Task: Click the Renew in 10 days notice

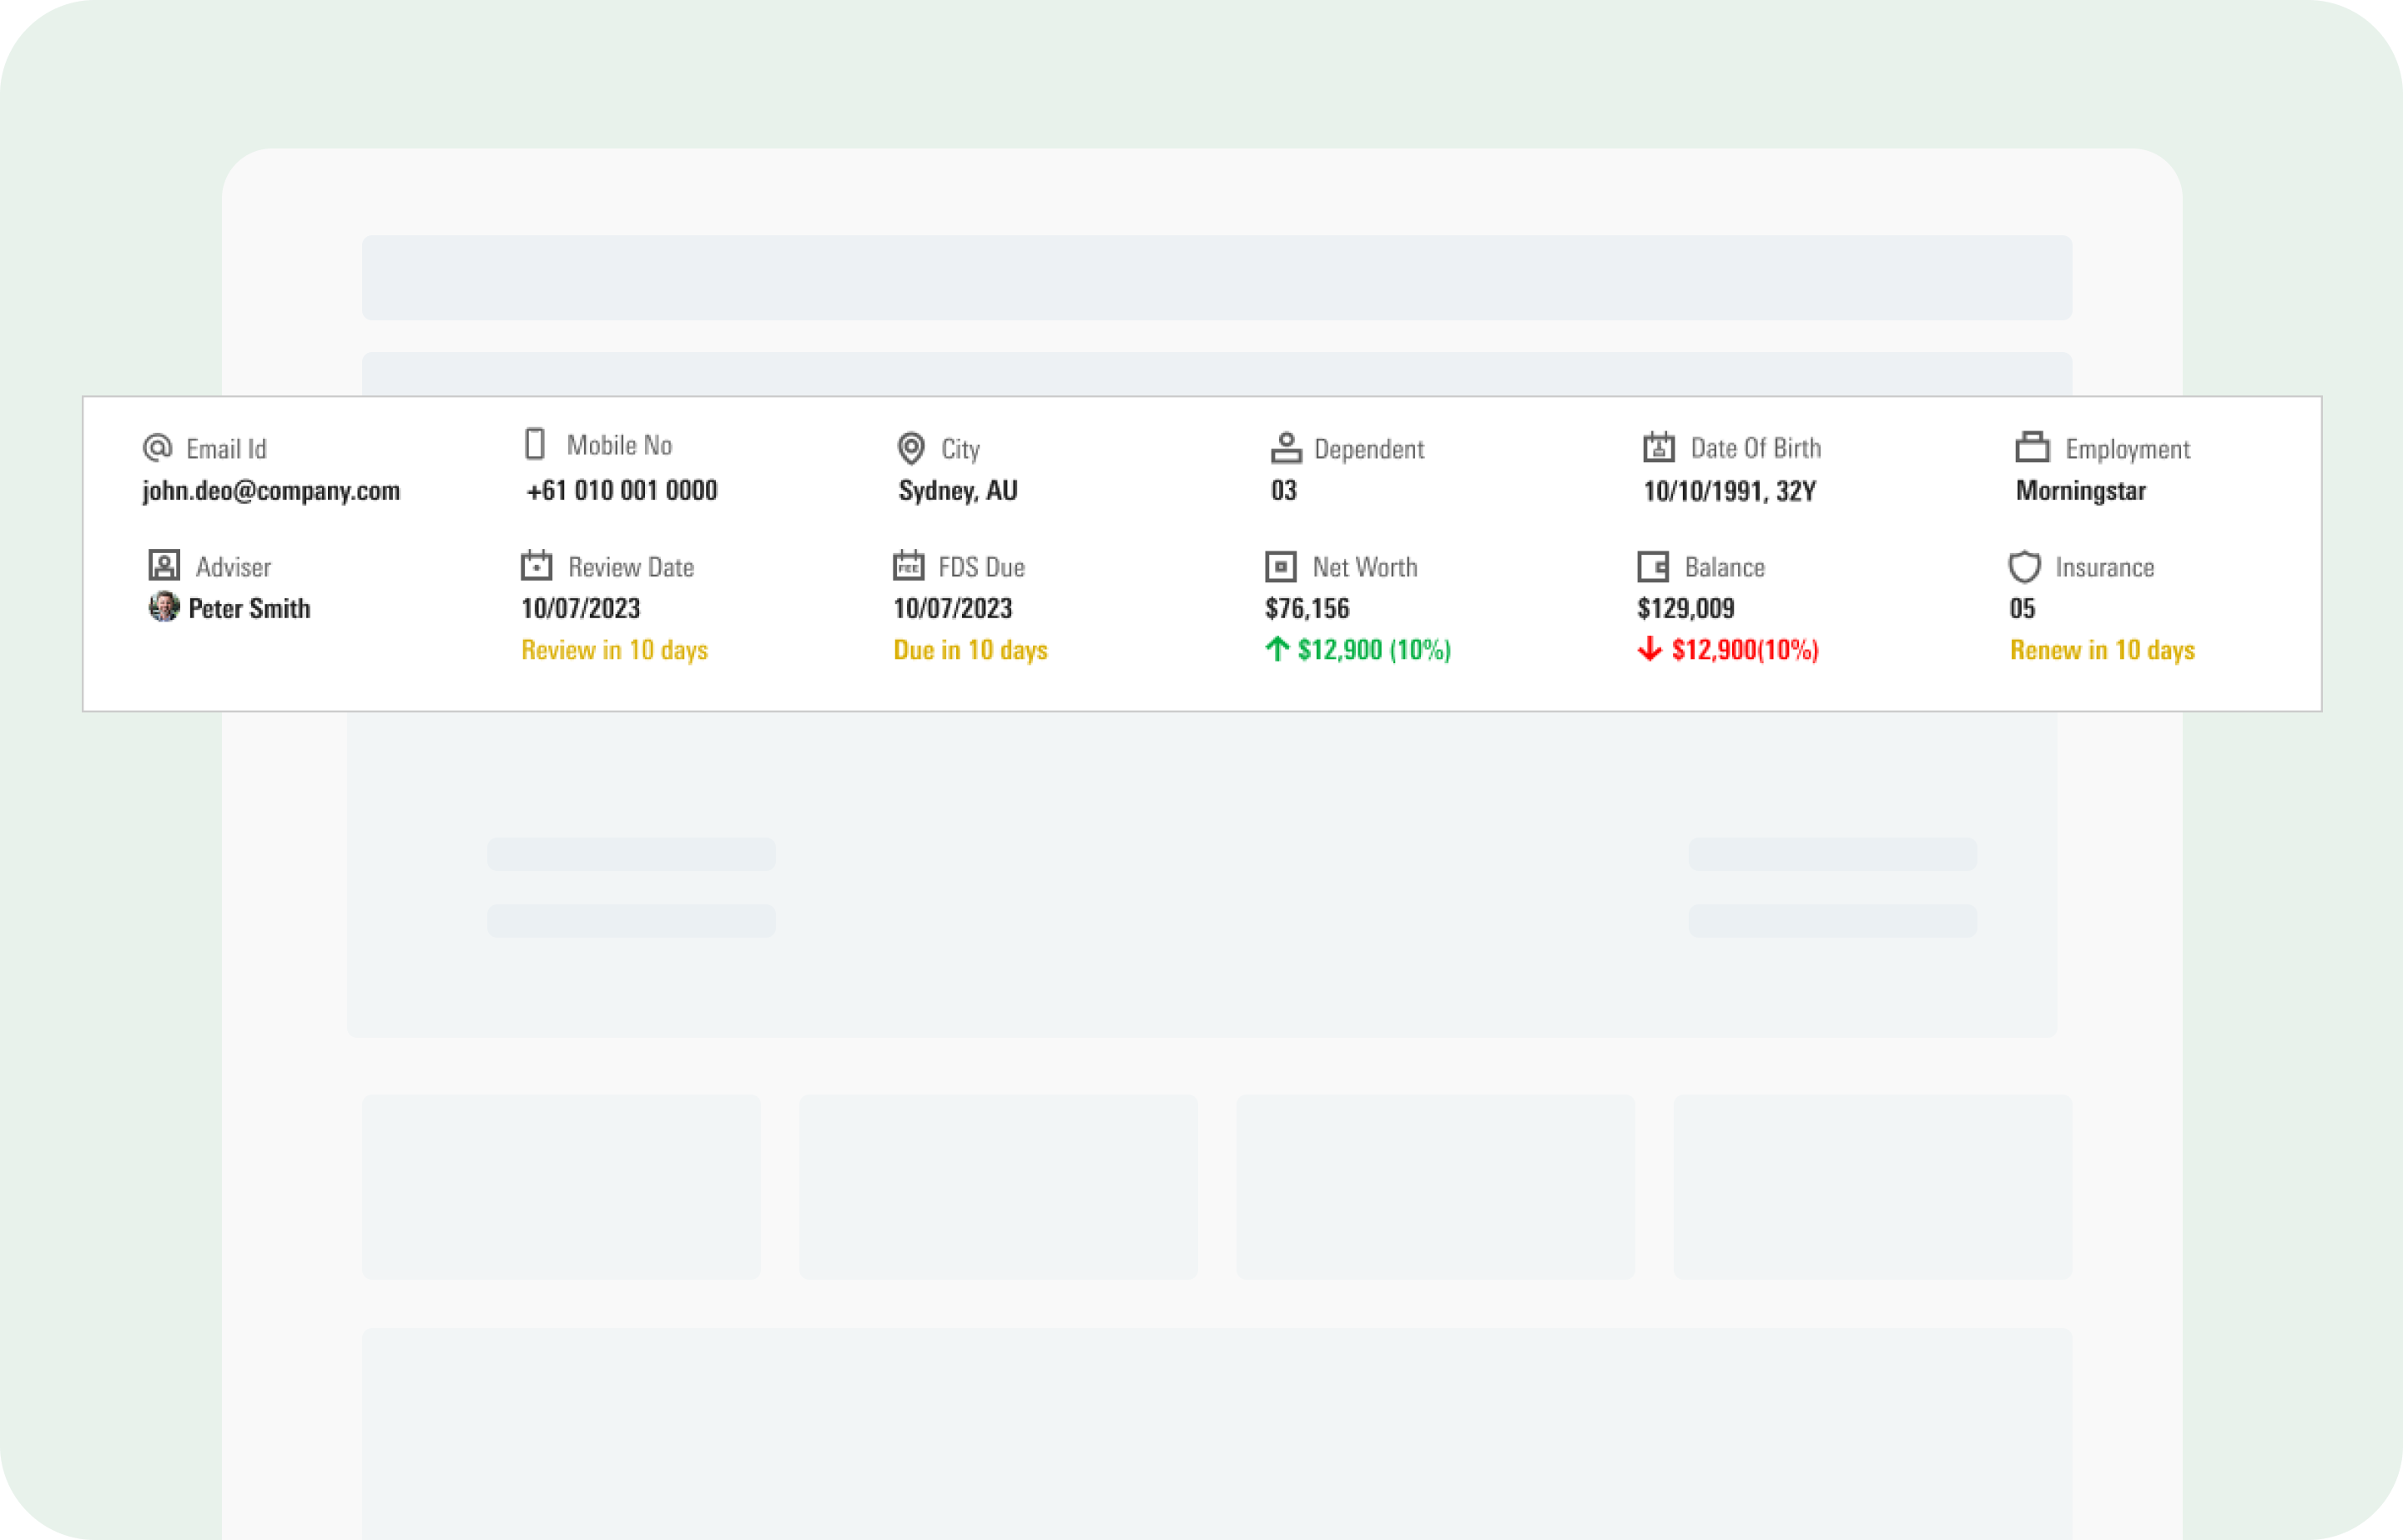Action: pos(2102,650)
